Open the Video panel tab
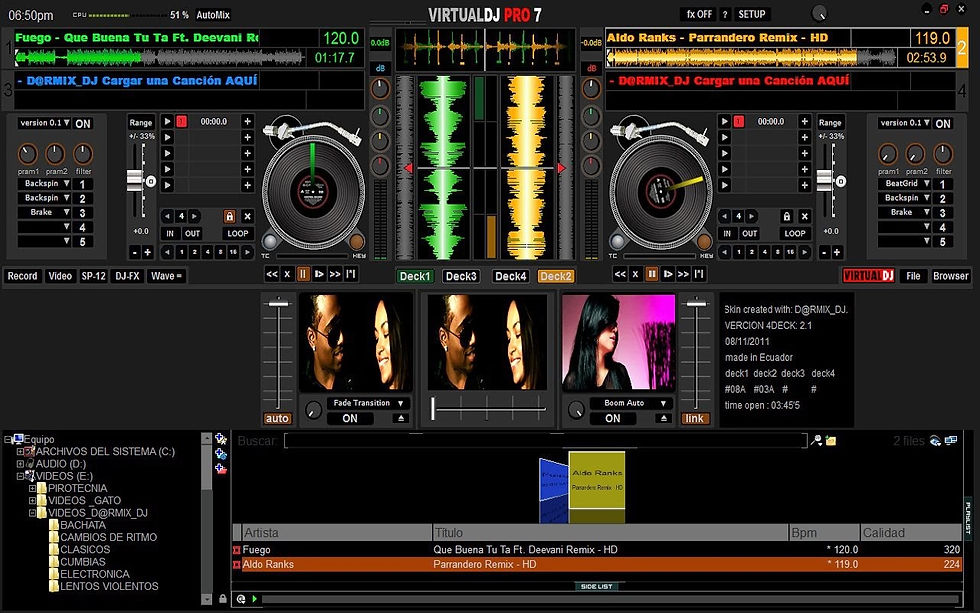The width and height of the screenshot is (980, 613). [x=60, y=276]
